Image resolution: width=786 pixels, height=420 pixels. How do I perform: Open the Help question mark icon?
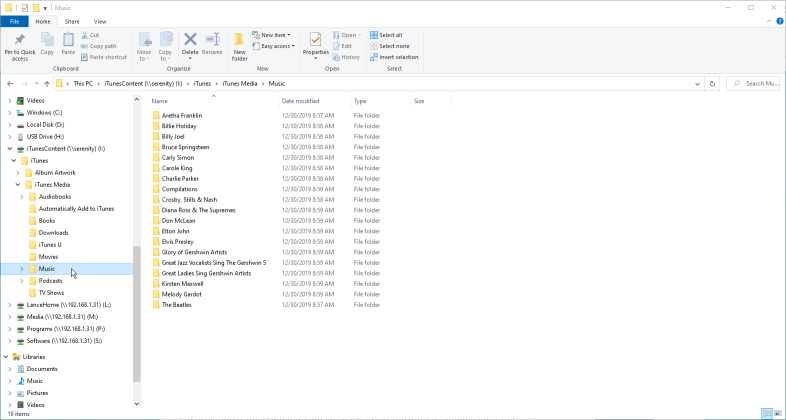[779, 21]
